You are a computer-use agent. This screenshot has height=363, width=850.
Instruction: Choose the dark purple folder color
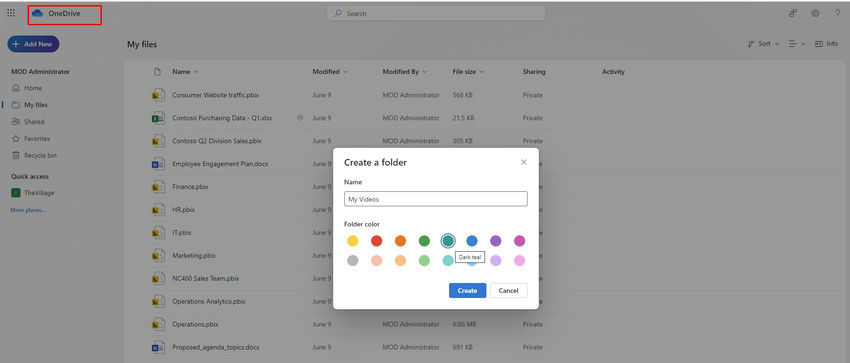[x=495, y=241]
